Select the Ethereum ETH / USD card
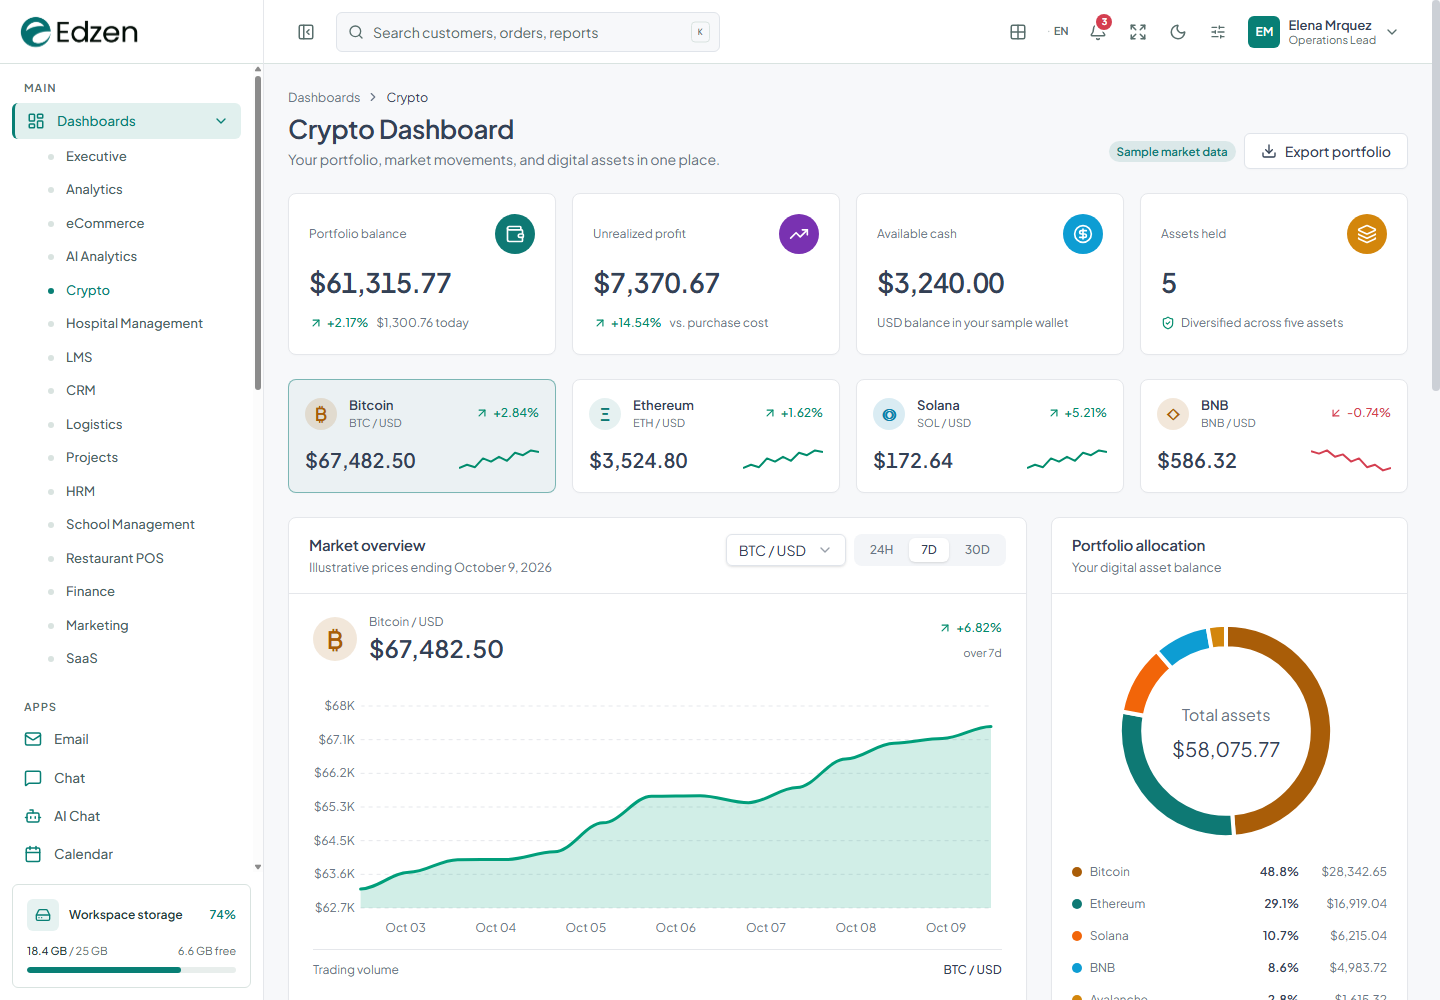This screenshot has height=1000, width=1440. 706,436
